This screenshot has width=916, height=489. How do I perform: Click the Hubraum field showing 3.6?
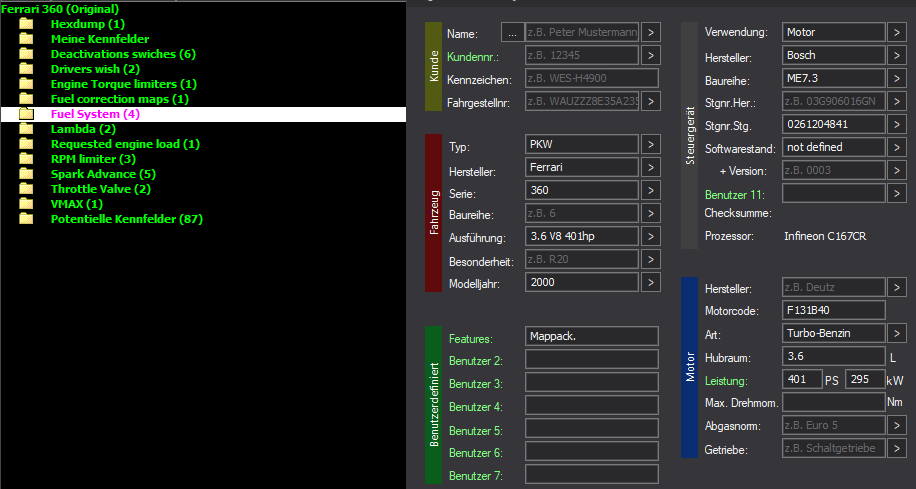coord(834,356)
